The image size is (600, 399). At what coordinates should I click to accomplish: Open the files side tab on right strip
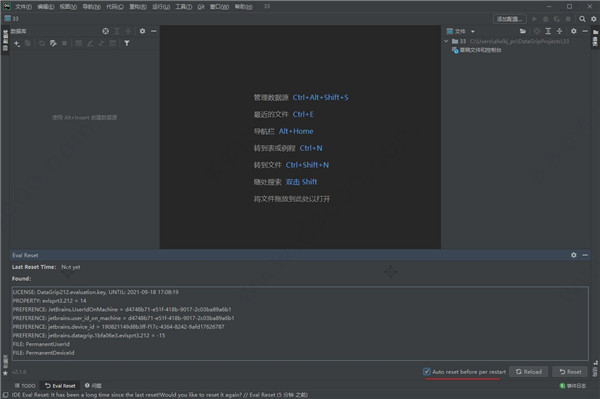click(x=595, y=39)
